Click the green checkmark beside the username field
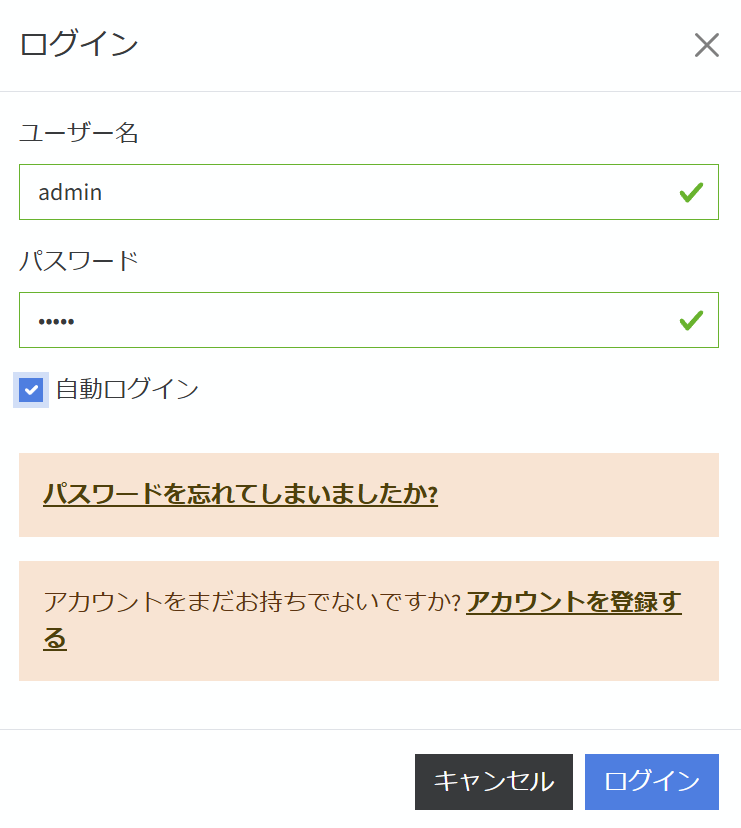This screenshot has width=741, height=828. coord(689,192)
